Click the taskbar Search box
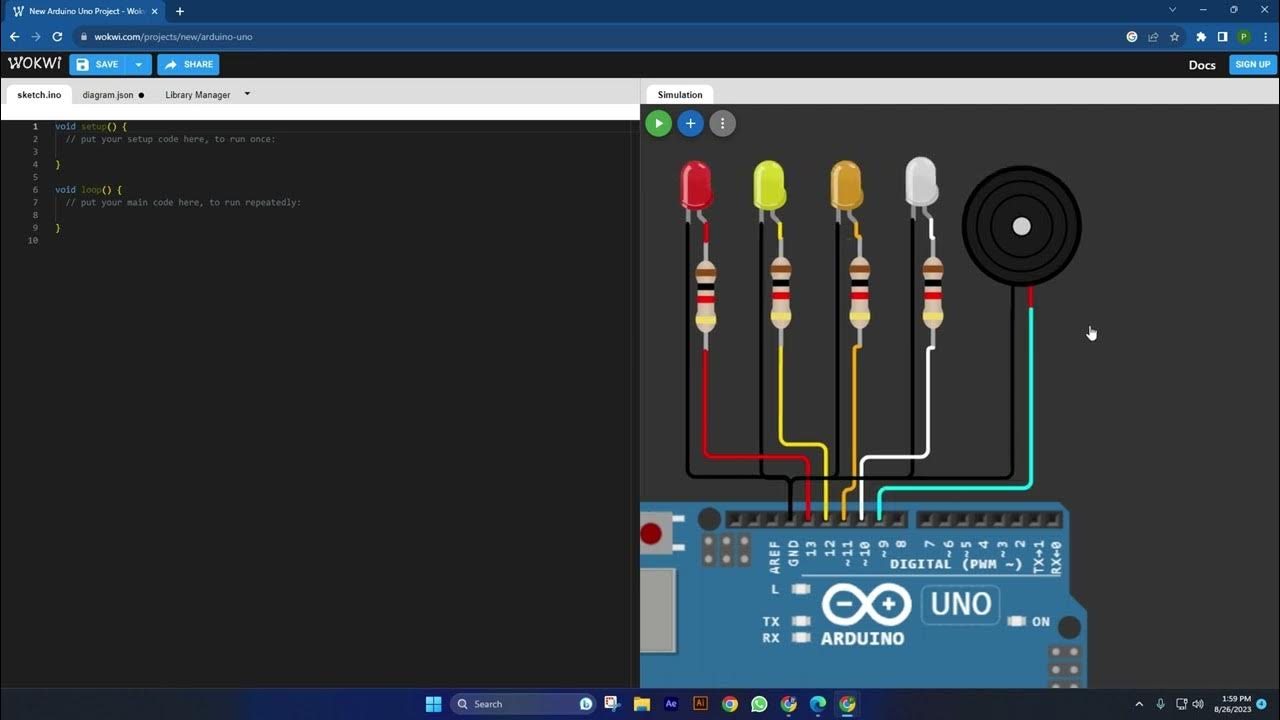1280x720 pixels. click(524, 704)
